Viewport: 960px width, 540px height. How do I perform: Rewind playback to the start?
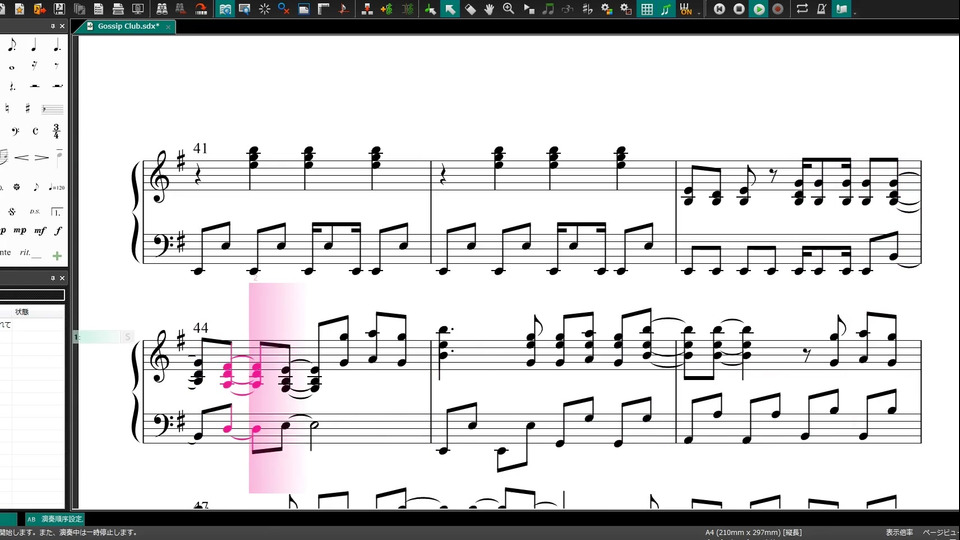[x=719, y=9]
